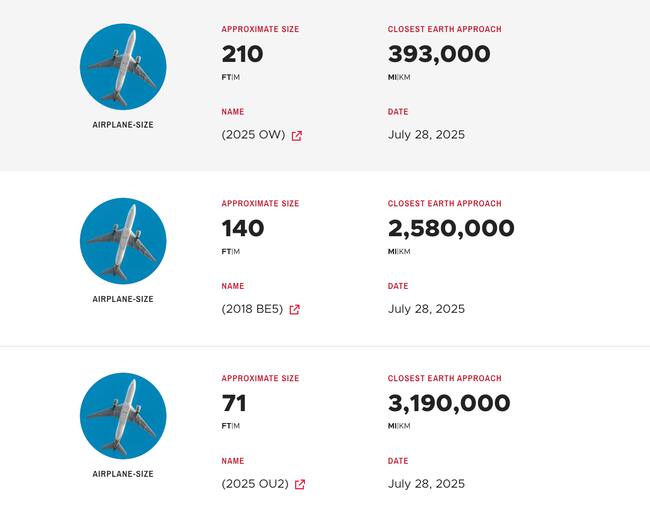The height and width of the screenshot is (517, 650).
Task: Visit the (2025 OU2) asteroid name link
Action: click(255, 484)
